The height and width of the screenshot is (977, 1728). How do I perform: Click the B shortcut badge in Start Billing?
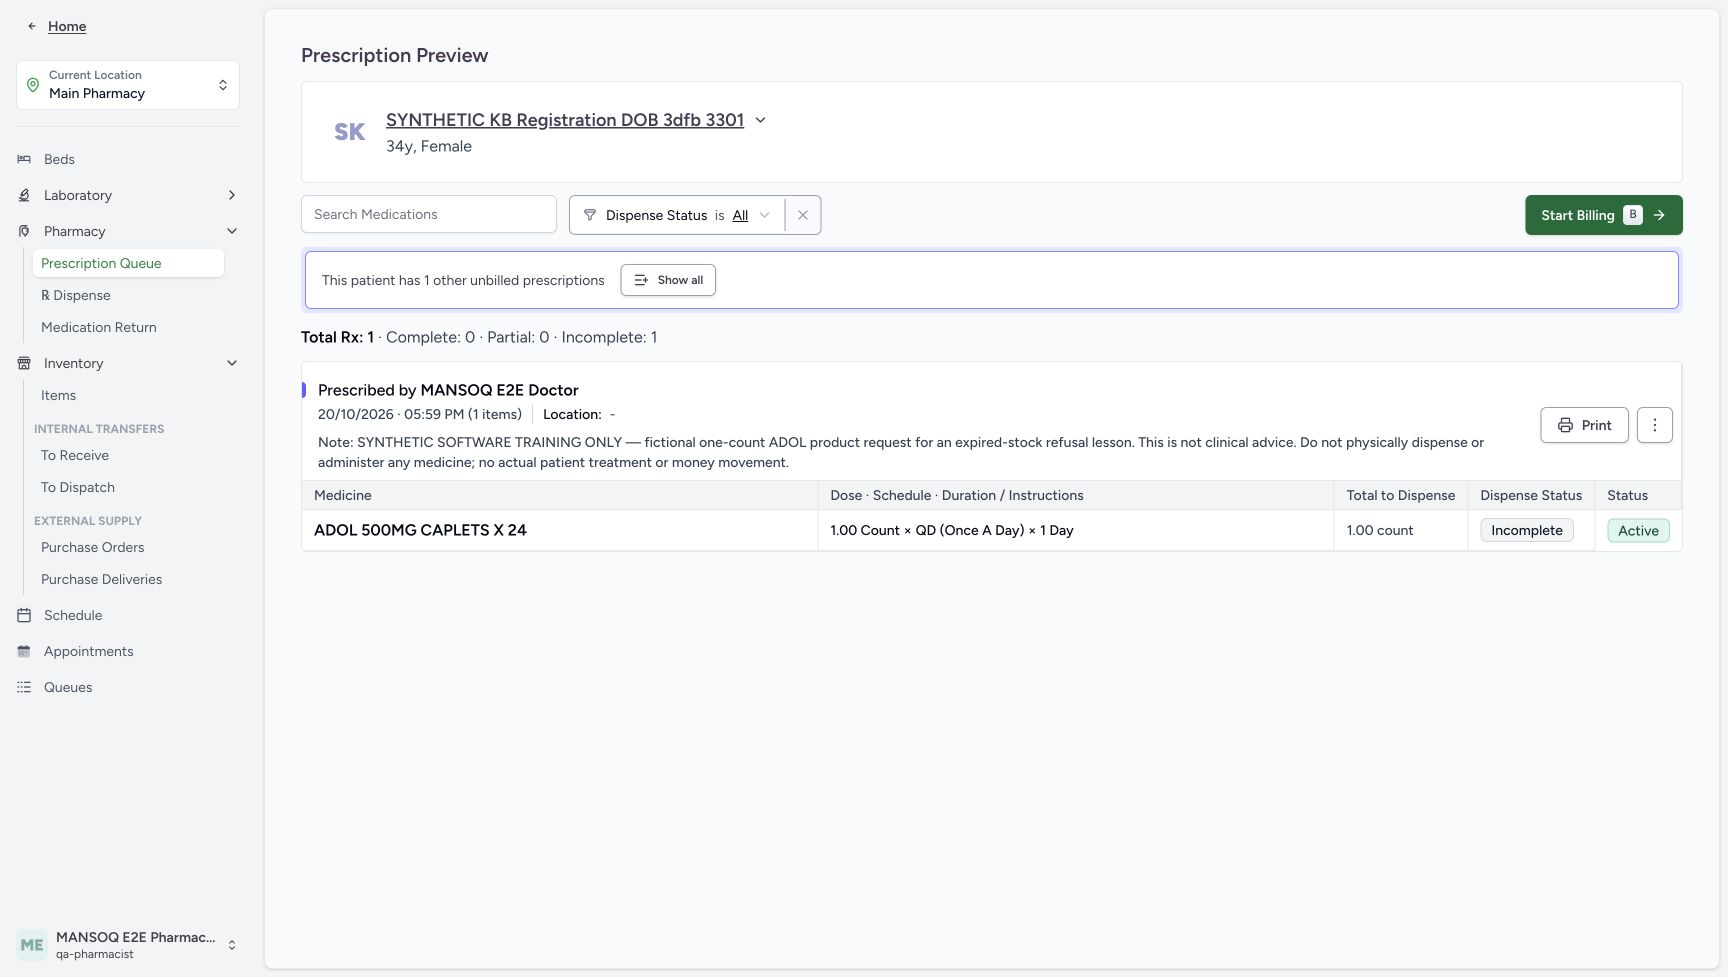pos(1633,214)
